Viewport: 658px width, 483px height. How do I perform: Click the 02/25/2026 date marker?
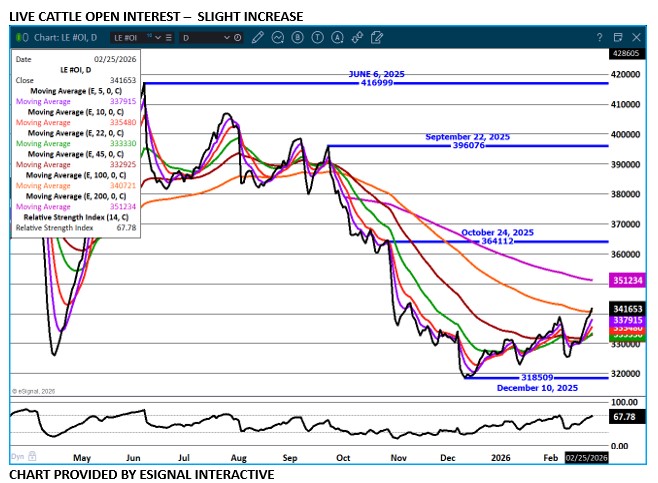tap(585, 457)
